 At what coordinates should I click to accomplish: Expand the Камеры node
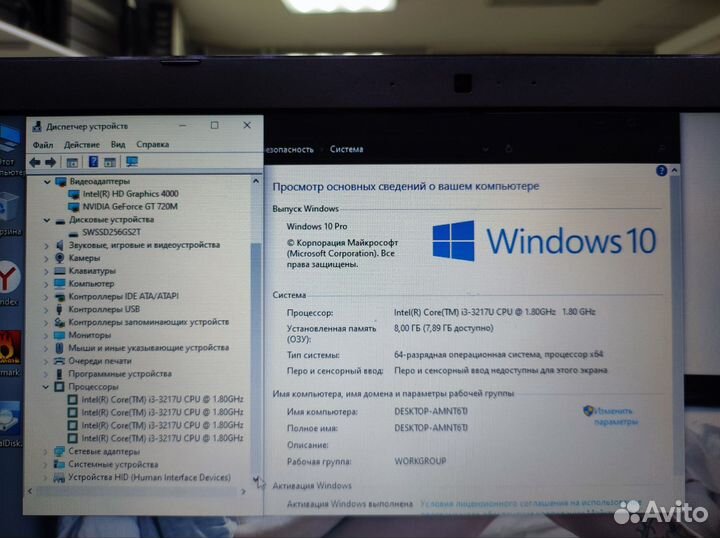[46, 258]
